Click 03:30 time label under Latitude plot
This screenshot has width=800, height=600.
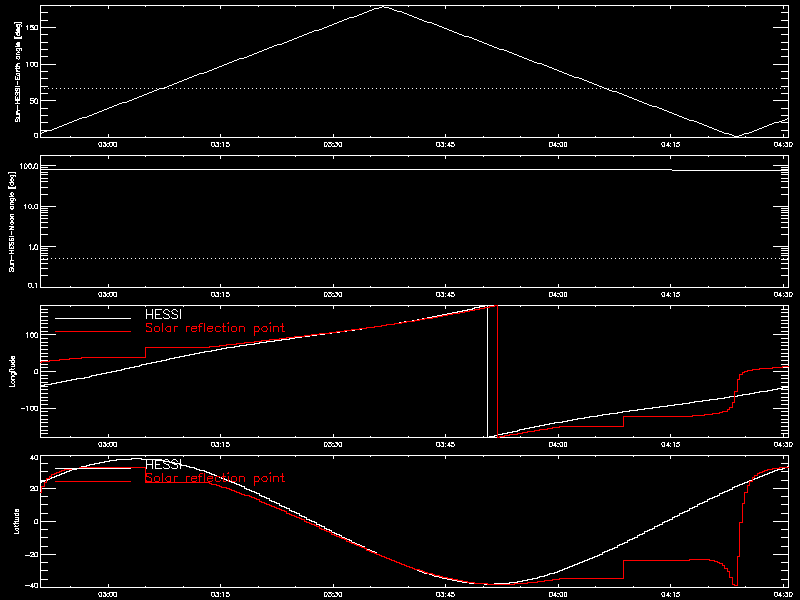tap(333, 594)
